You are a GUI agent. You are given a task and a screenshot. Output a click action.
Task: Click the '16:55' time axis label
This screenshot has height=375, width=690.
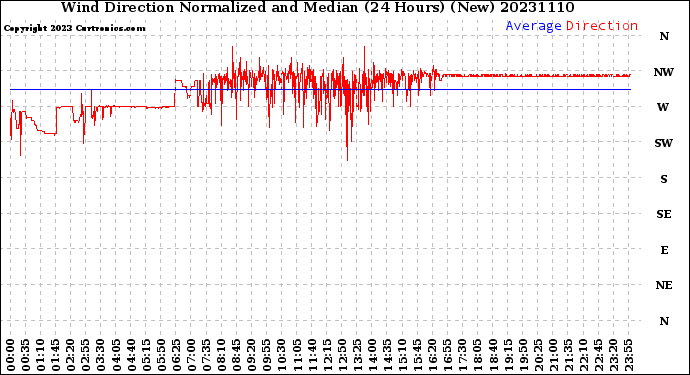pos(448,355)
